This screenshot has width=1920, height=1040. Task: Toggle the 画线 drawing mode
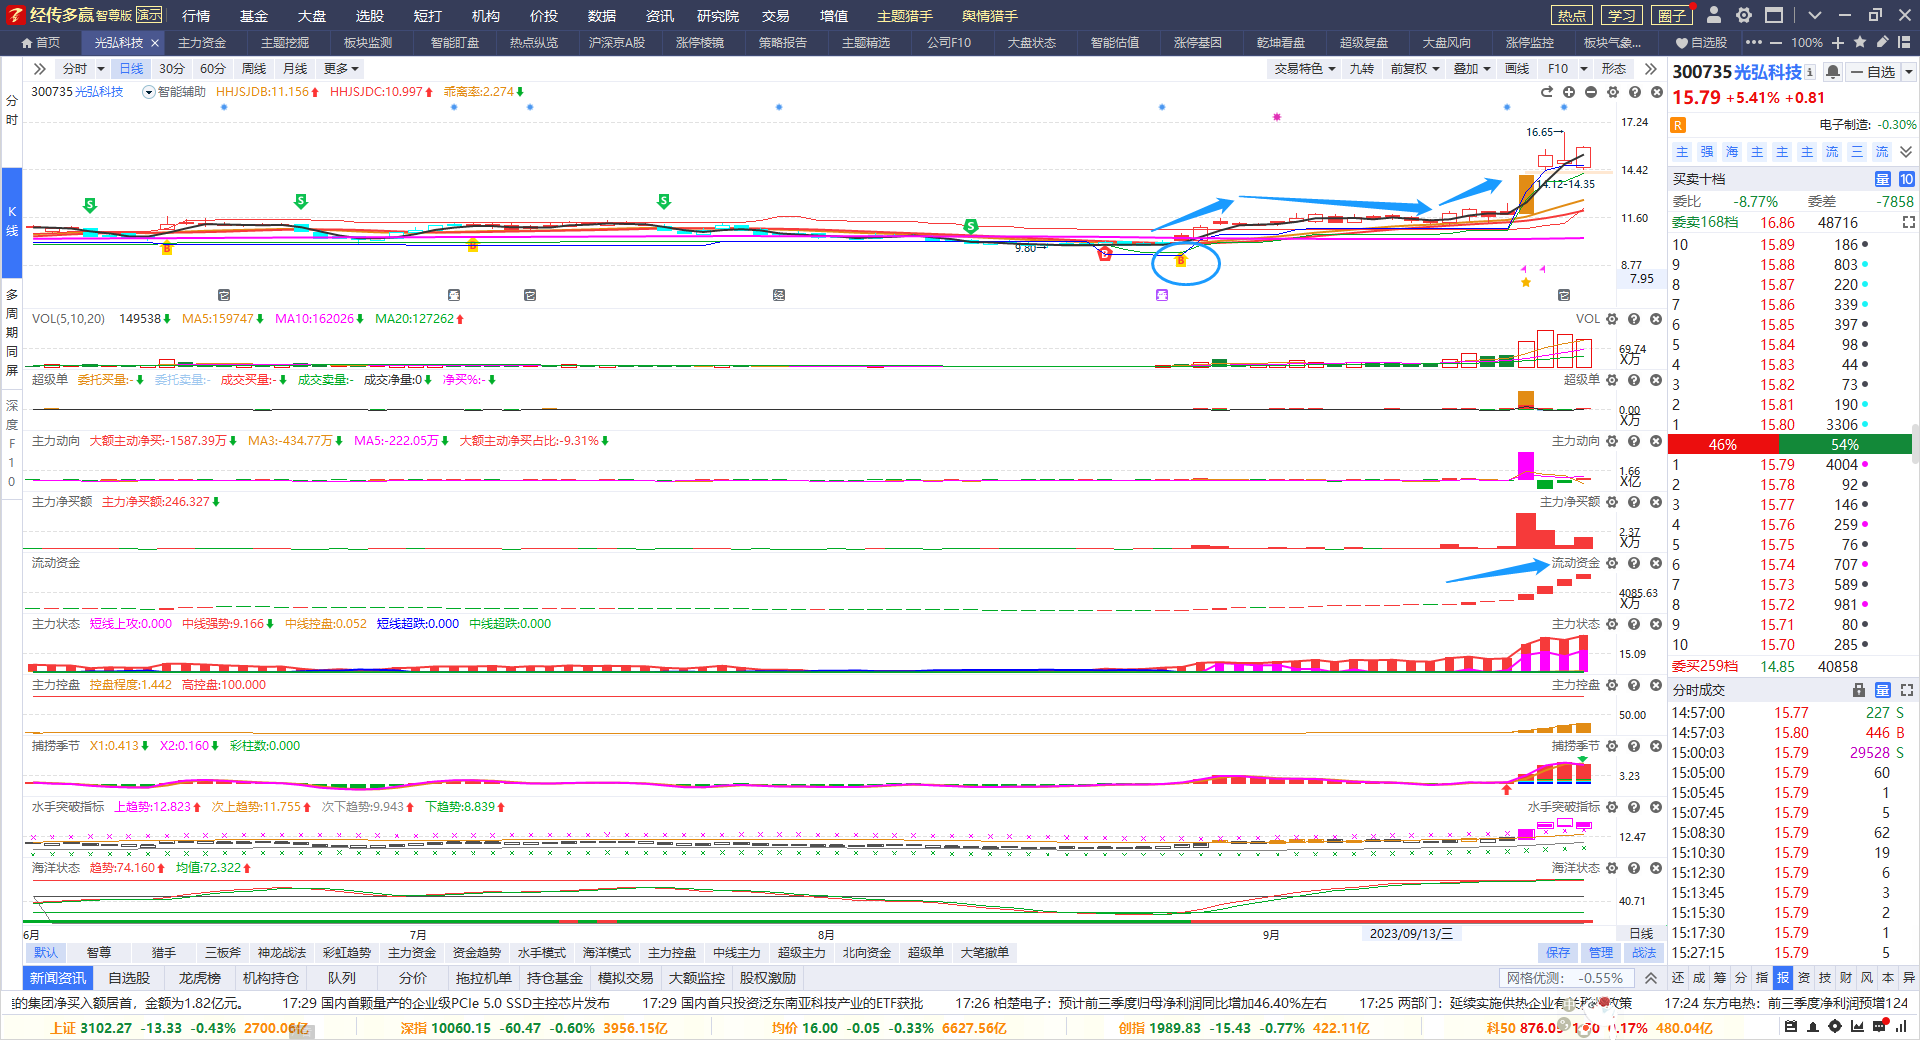[x=1517, y=69]
